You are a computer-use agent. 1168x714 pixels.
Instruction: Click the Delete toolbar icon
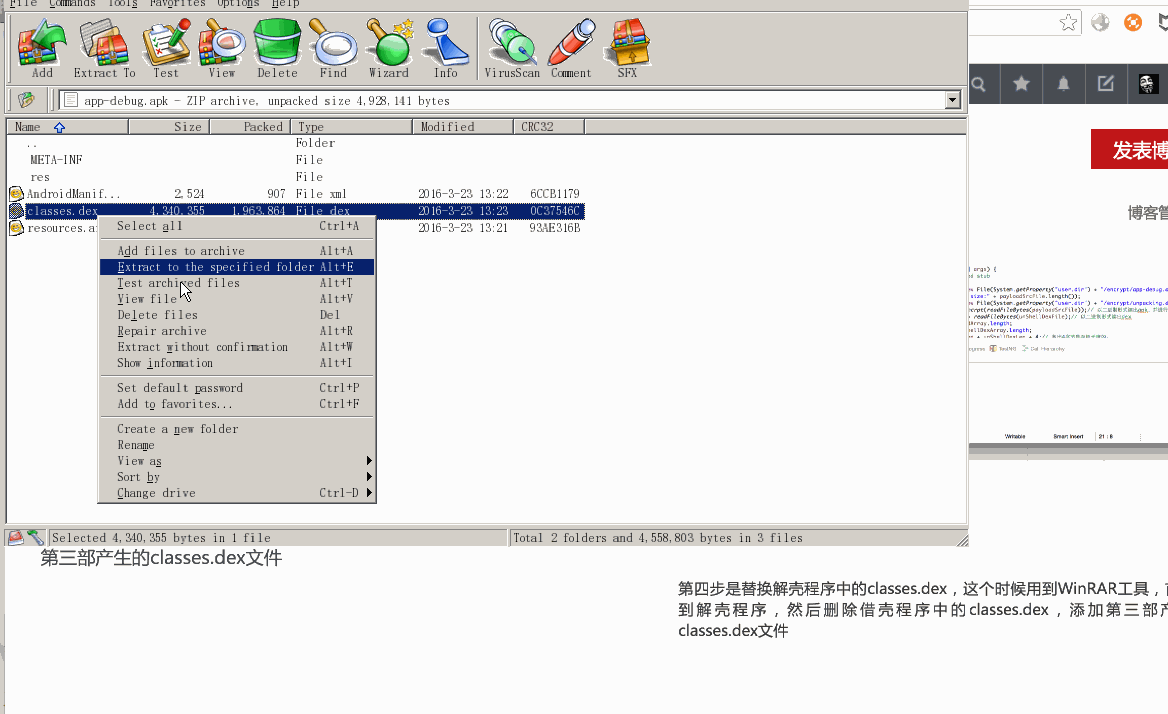(x=277, y=48)
